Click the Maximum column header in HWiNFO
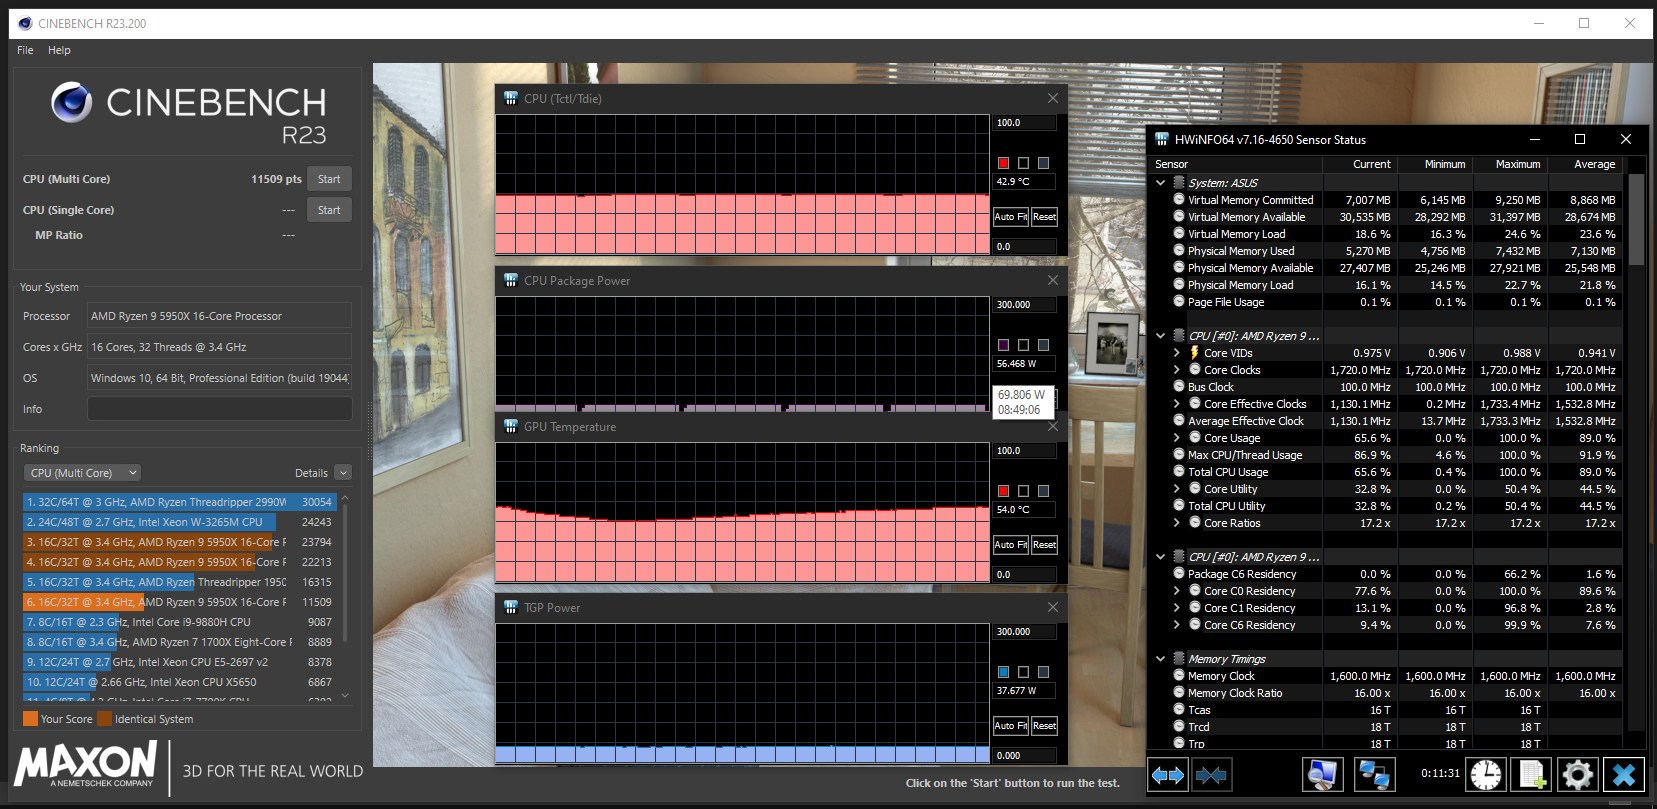Screen dimensions: 1657x809 coord(1509,164)
